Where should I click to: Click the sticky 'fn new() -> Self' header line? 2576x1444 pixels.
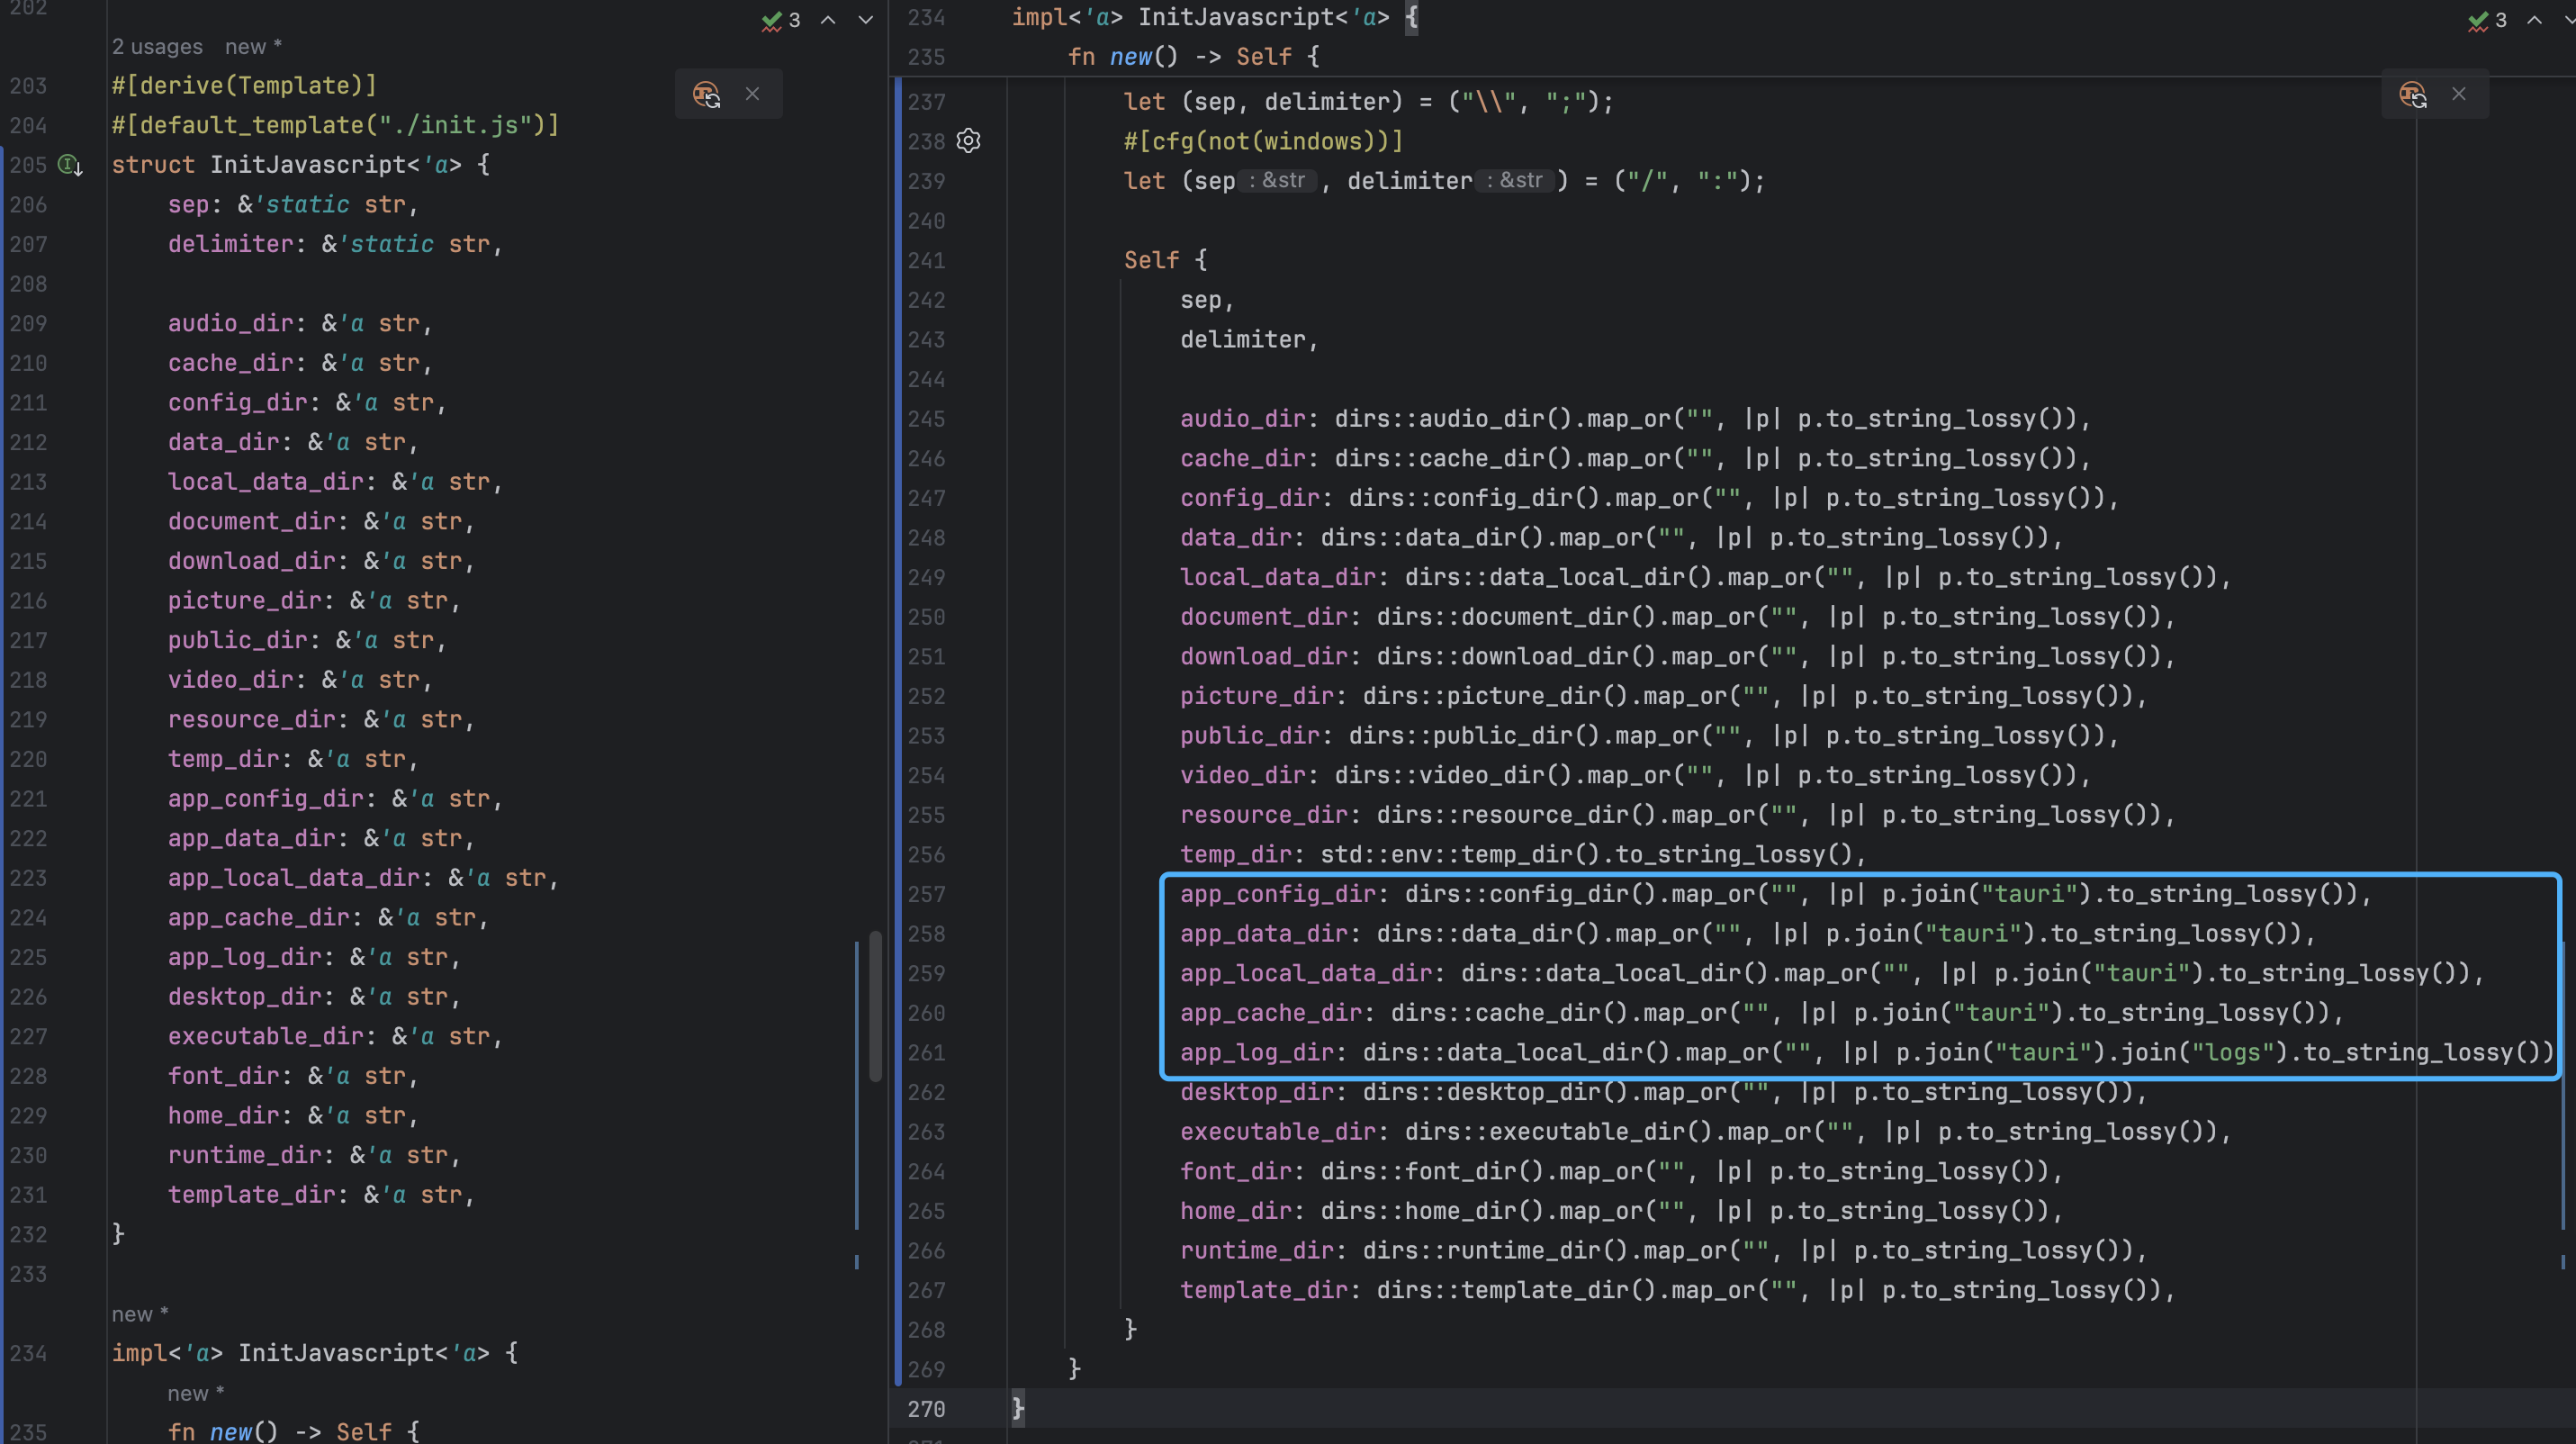(1193, 57)
